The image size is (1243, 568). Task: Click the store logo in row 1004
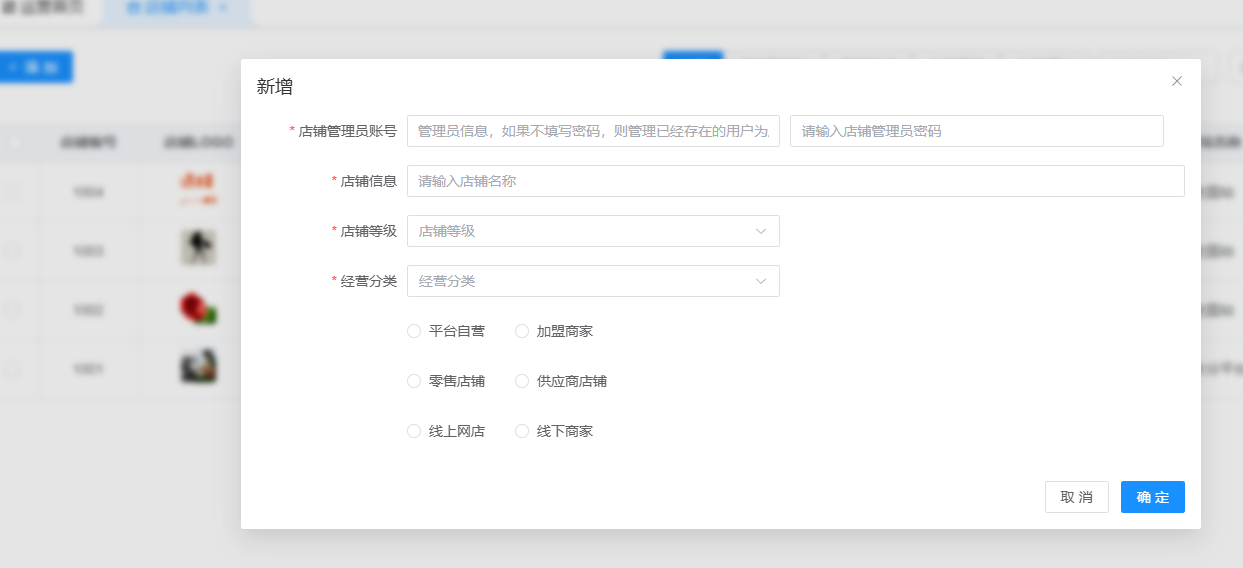click(x=198, y=189)
